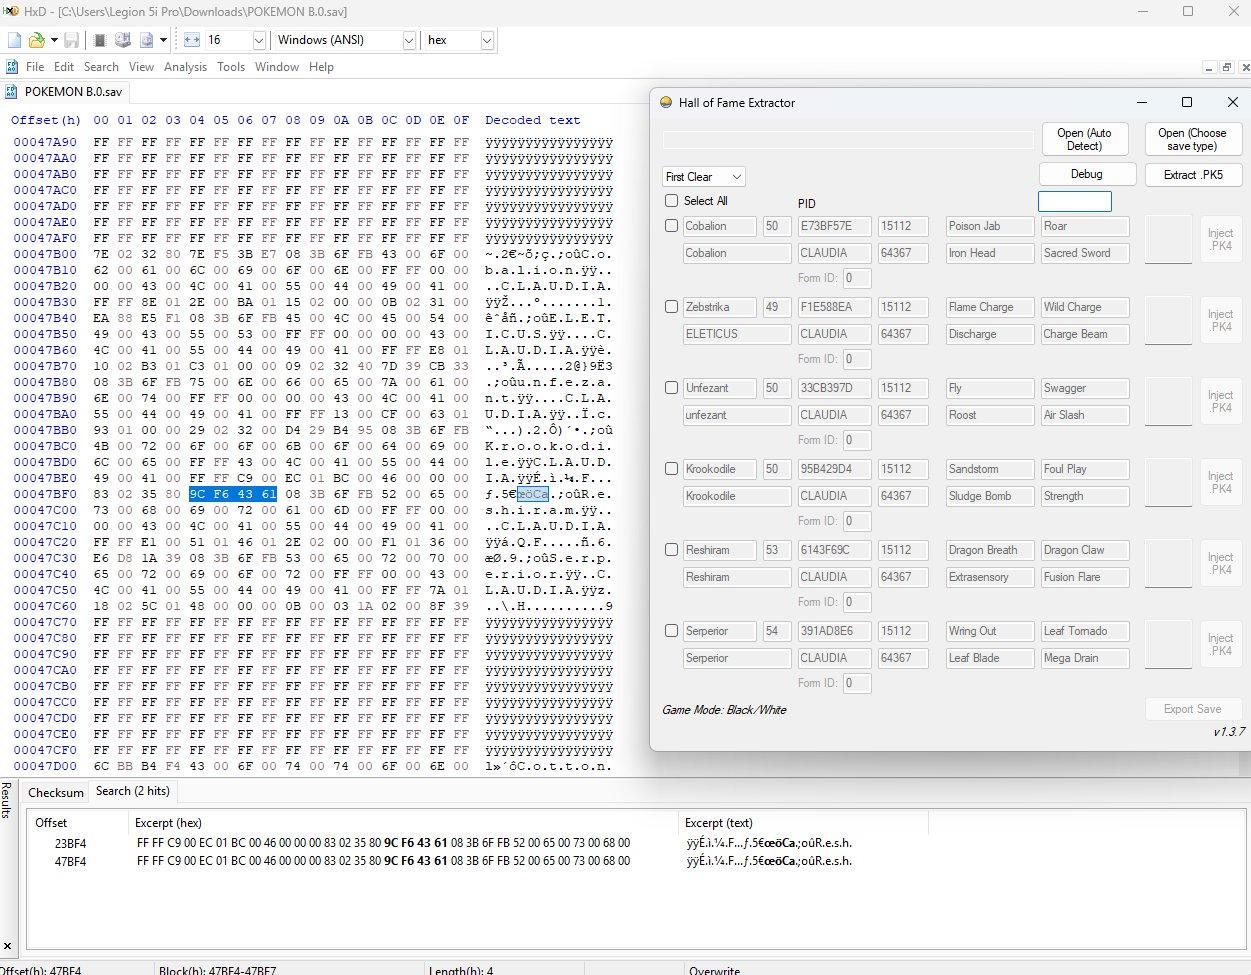Click the Extract .PK5 button
Image resolution: width=1251 pixels, height=975 pixels.
(x=1192, y=174)
